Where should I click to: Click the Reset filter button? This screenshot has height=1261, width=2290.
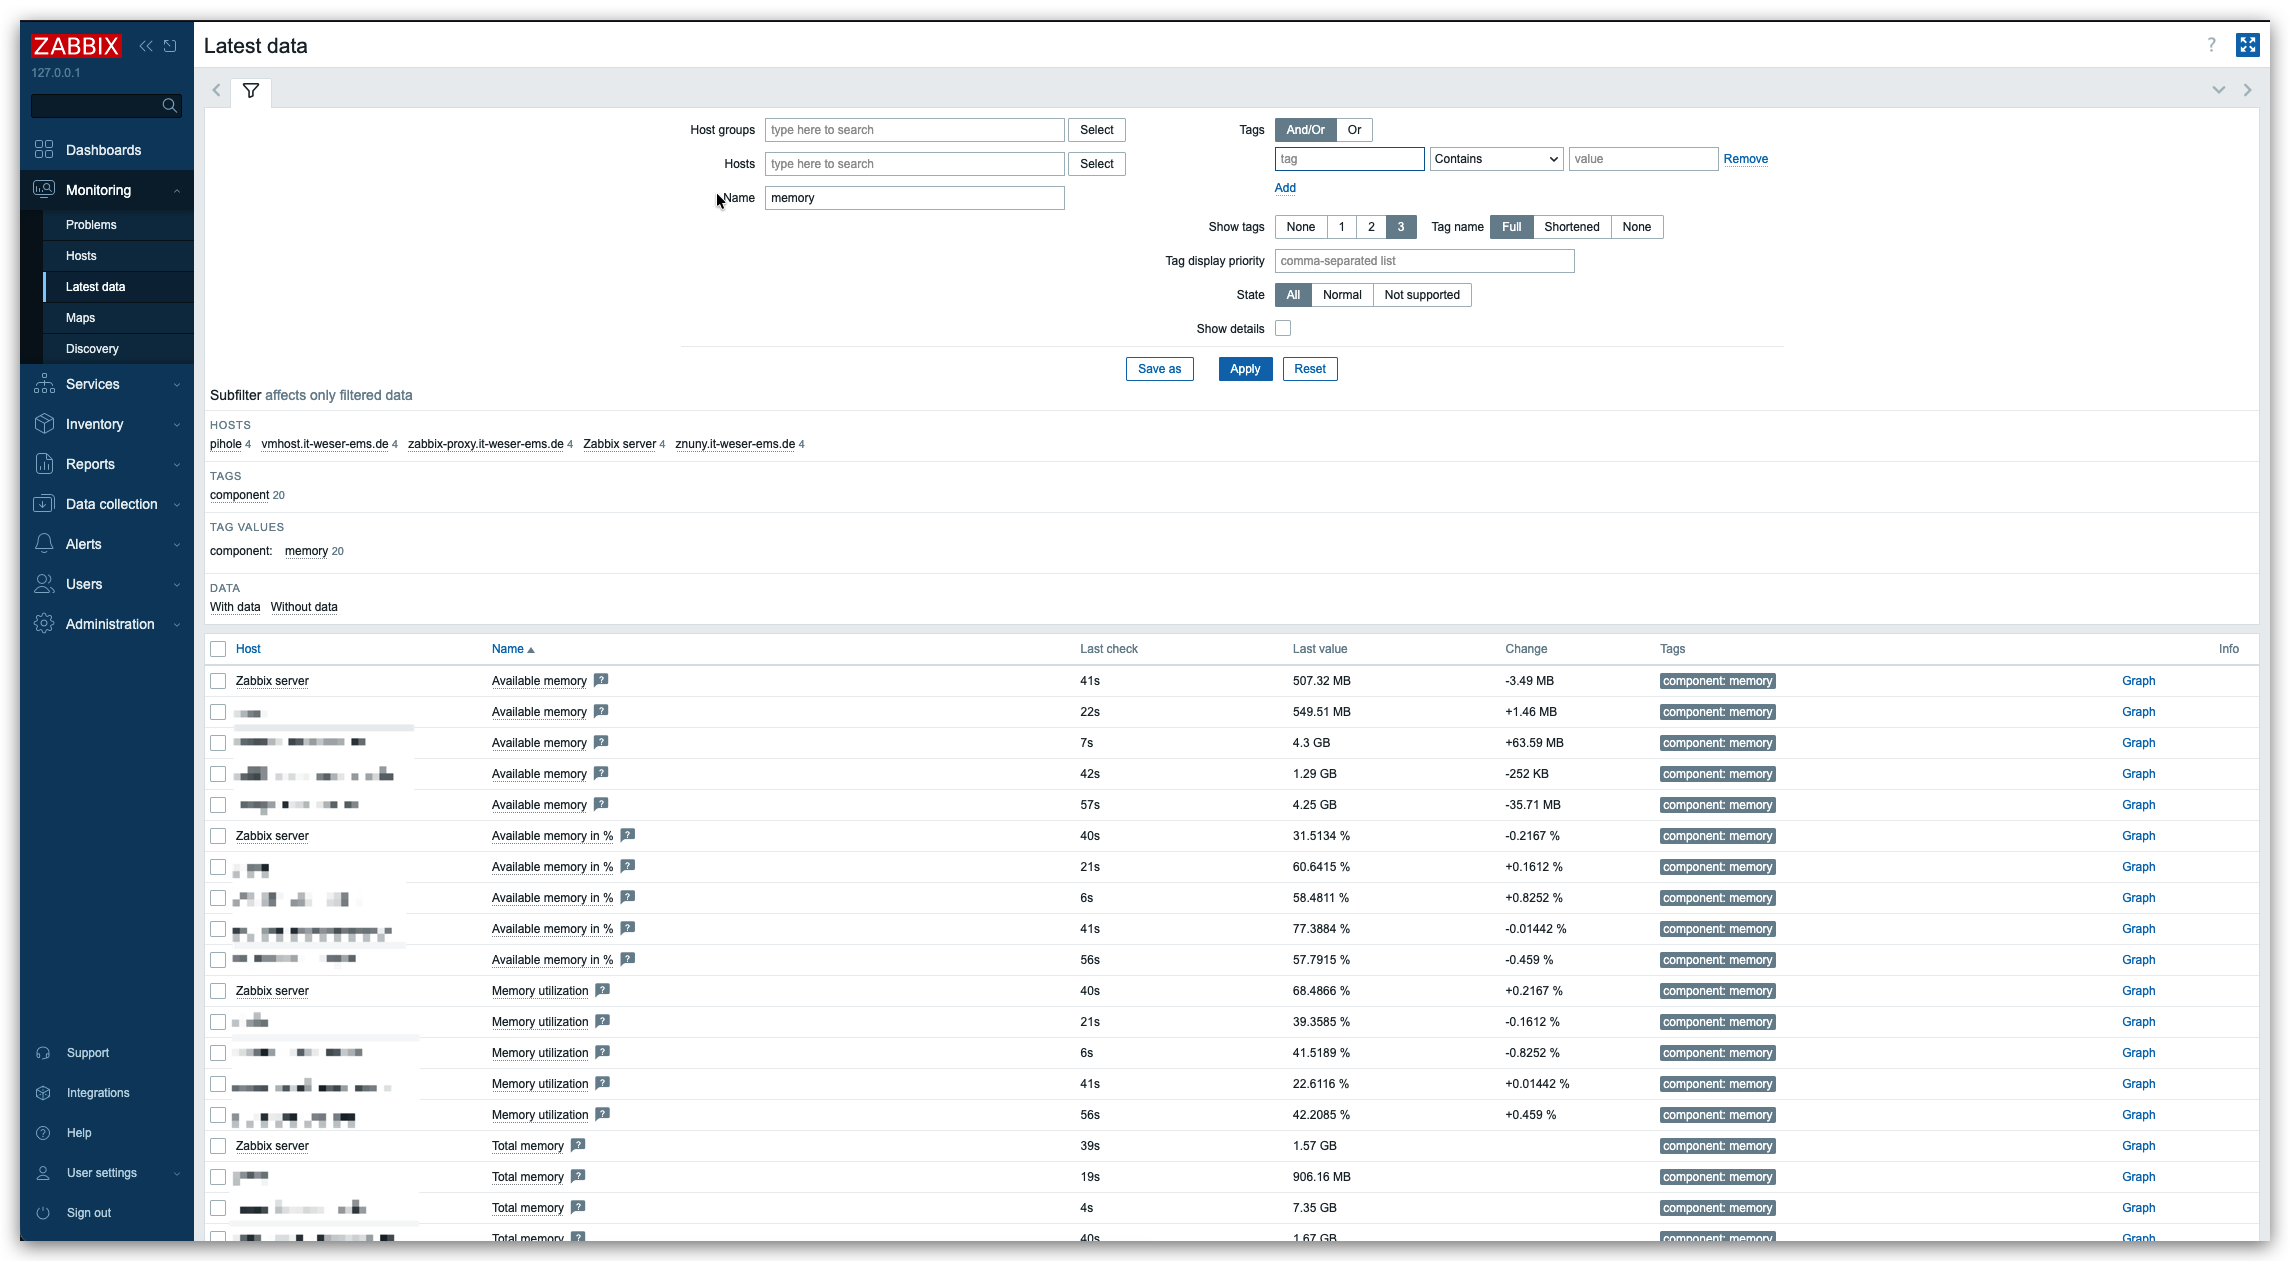[x=1310, y=369]
